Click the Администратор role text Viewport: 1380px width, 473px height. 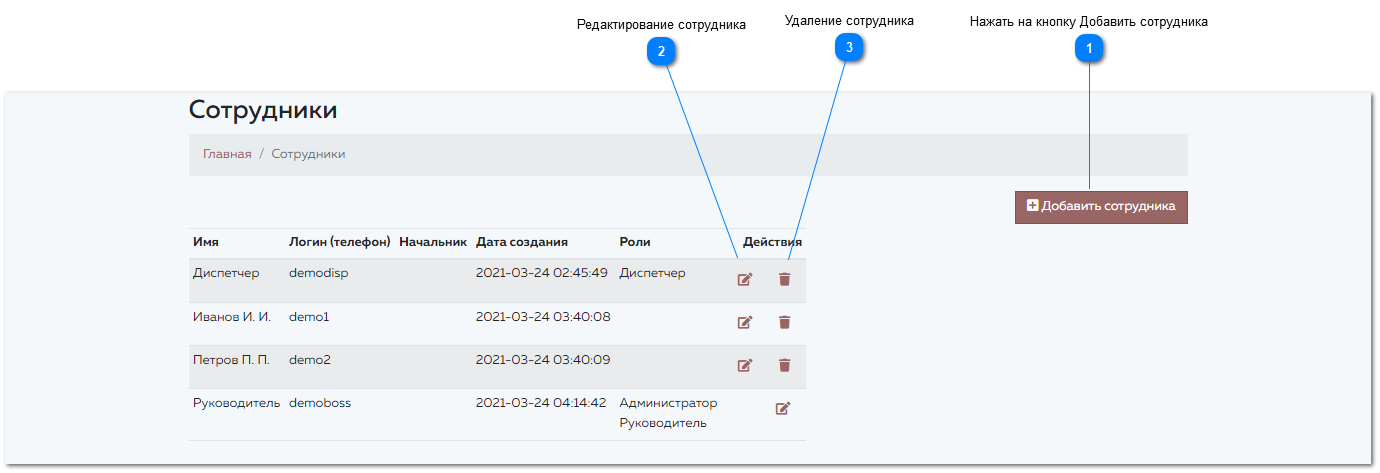pyautogui.click(x=668, y=403)
